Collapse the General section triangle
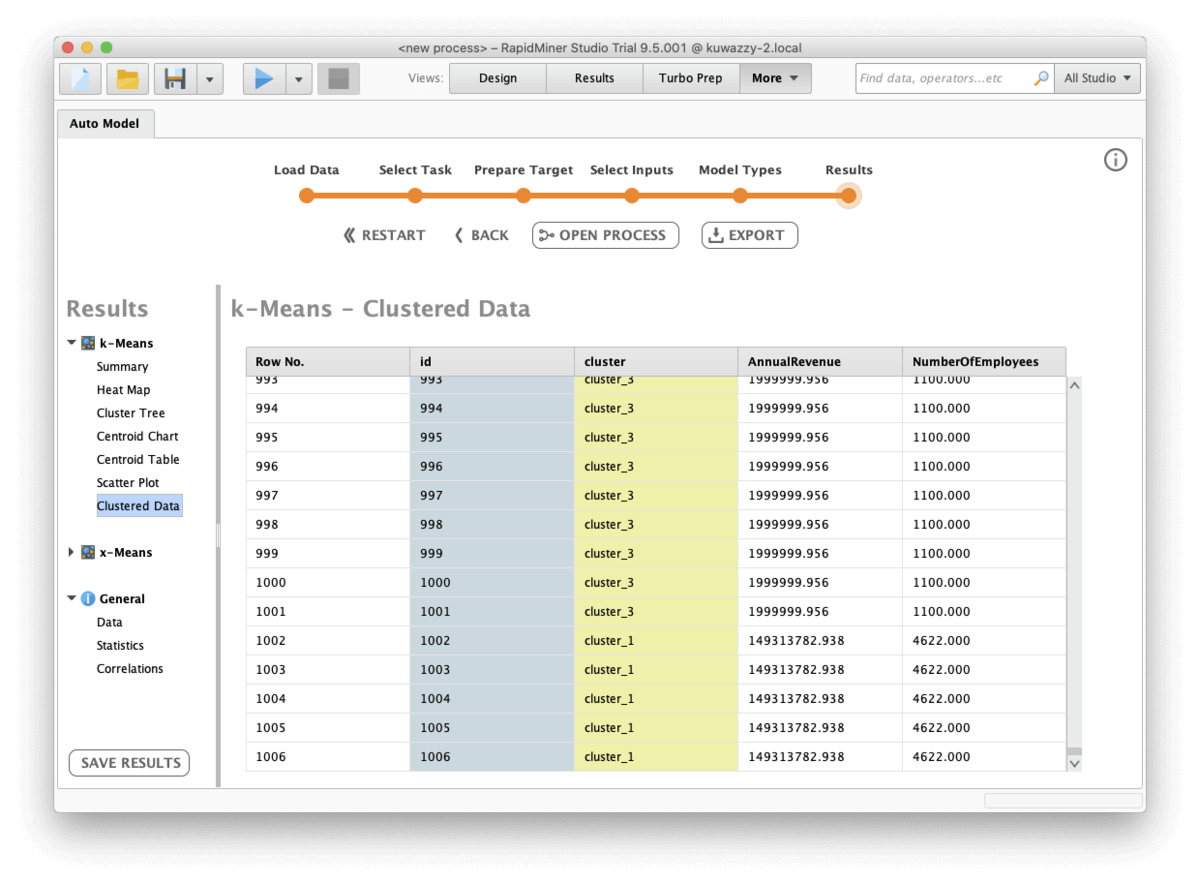Viewport: 1200px width, 884px height. pos(71,599)
